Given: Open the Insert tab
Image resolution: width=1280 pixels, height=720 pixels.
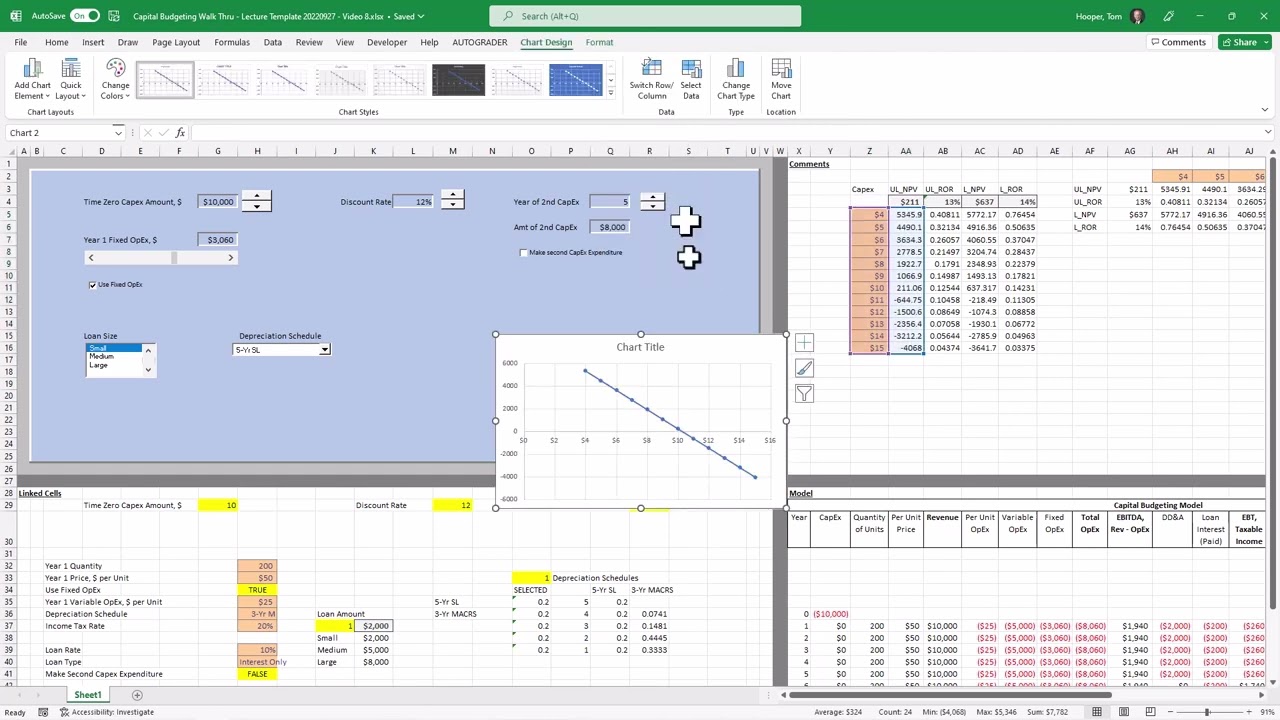Looking at the screenshot, I should tap(93, 42).
